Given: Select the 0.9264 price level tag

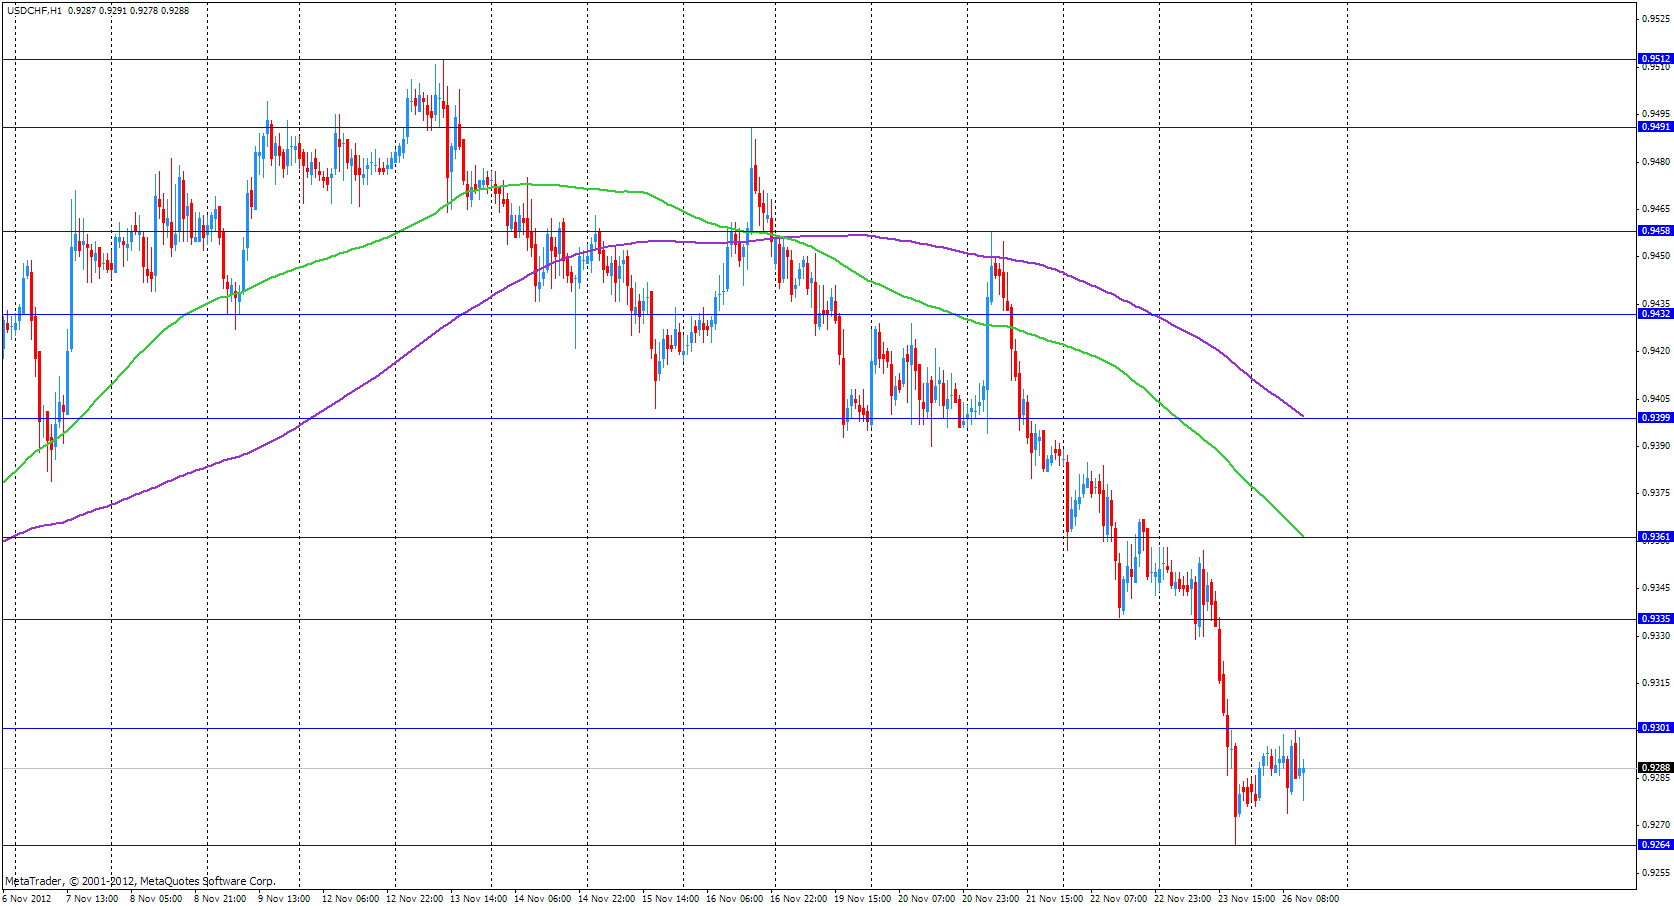Looking at the screenshot, I should pyautogui.click(x=1656, y=845).
